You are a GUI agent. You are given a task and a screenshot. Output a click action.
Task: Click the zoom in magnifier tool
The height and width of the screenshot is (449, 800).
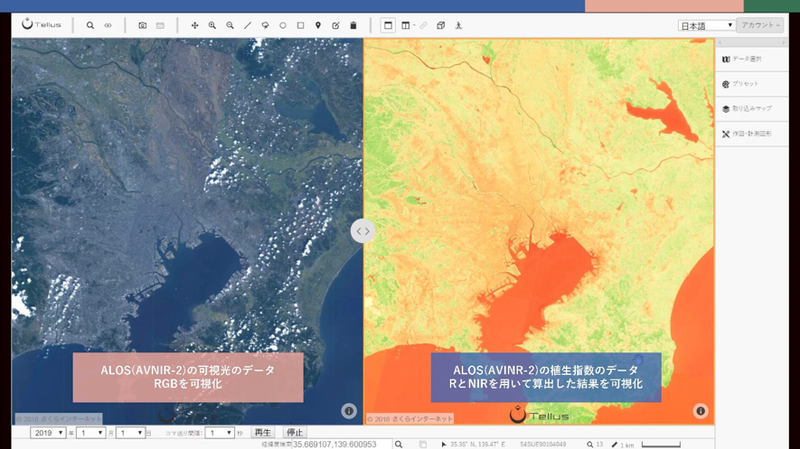pos(212,26)
